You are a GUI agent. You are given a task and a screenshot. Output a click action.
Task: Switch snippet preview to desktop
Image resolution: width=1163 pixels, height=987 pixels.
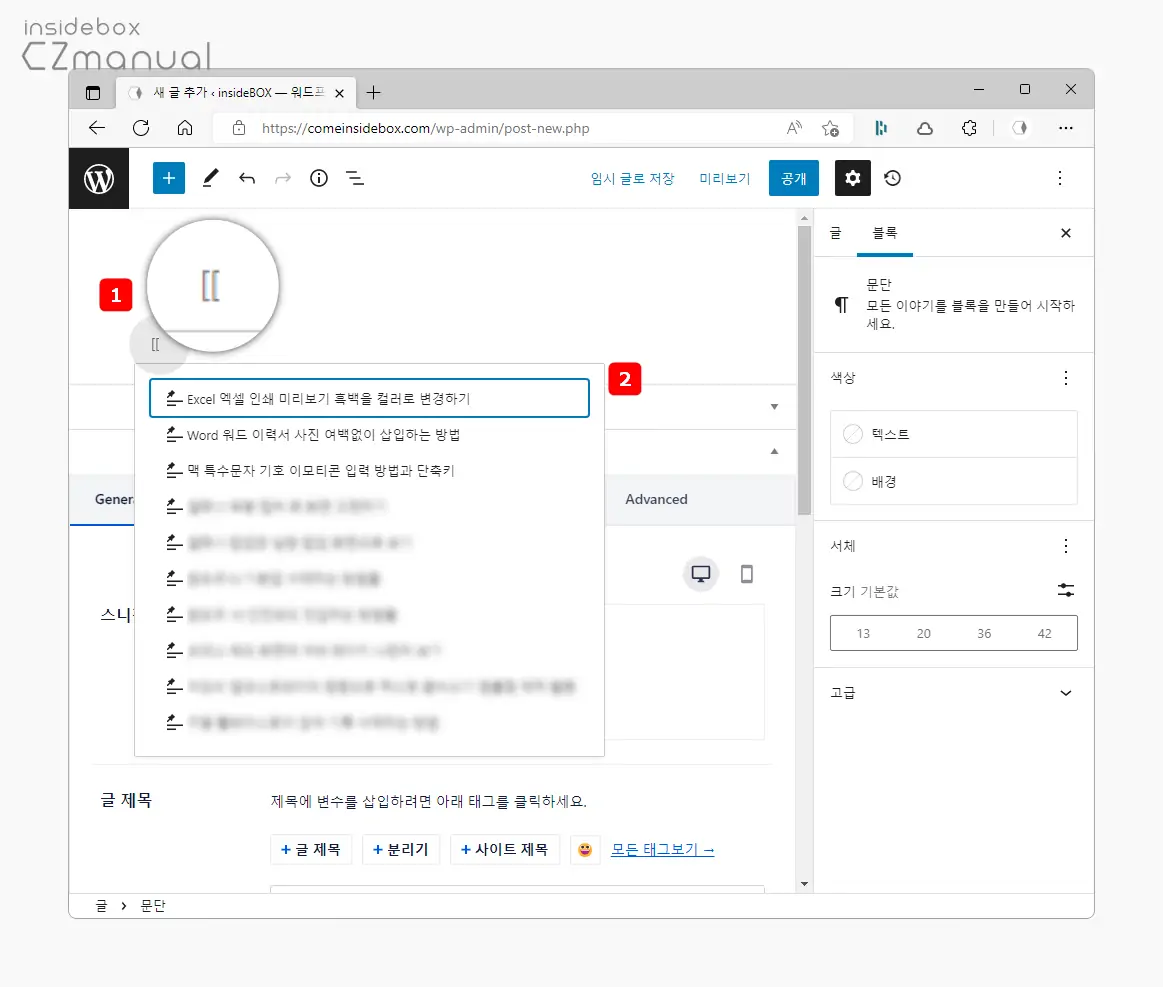pos(701,574)
